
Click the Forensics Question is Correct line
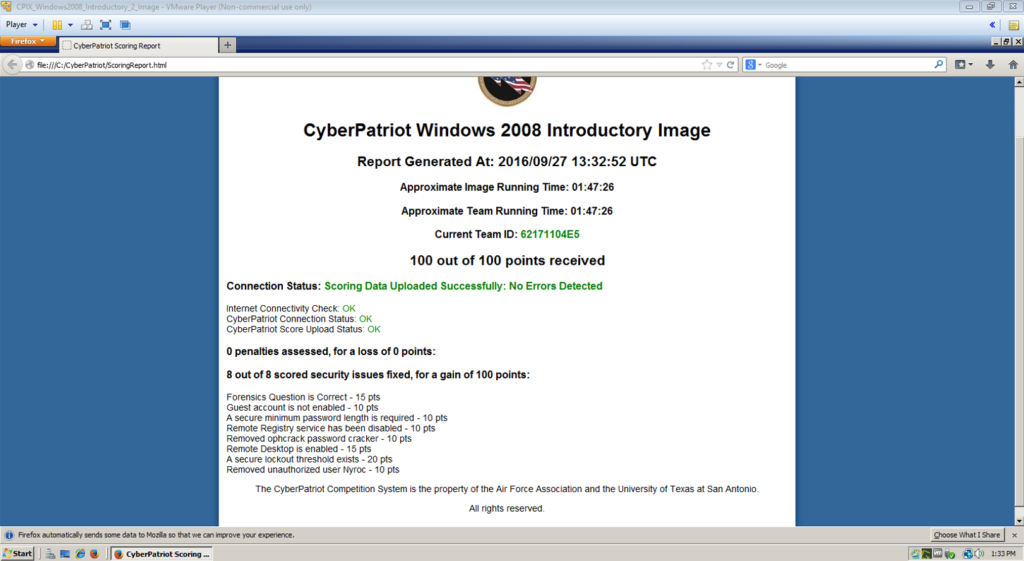pyautogui.click(x=303, y=397)
